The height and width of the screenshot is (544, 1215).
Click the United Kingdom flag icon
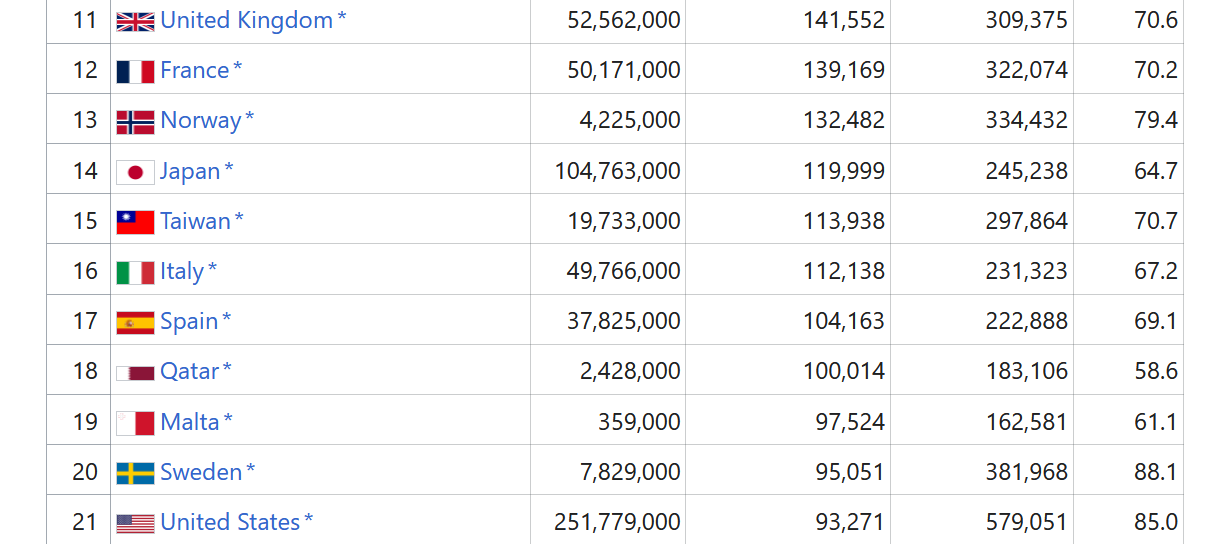[x=135, y=22]
